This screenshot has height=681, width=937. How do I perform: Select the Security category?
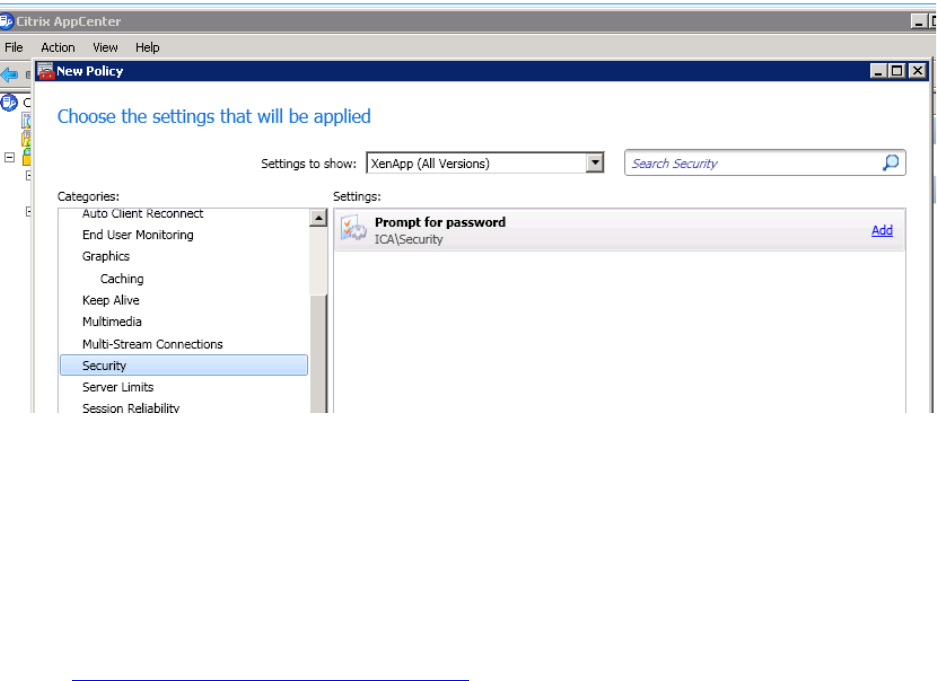(183, 366)
